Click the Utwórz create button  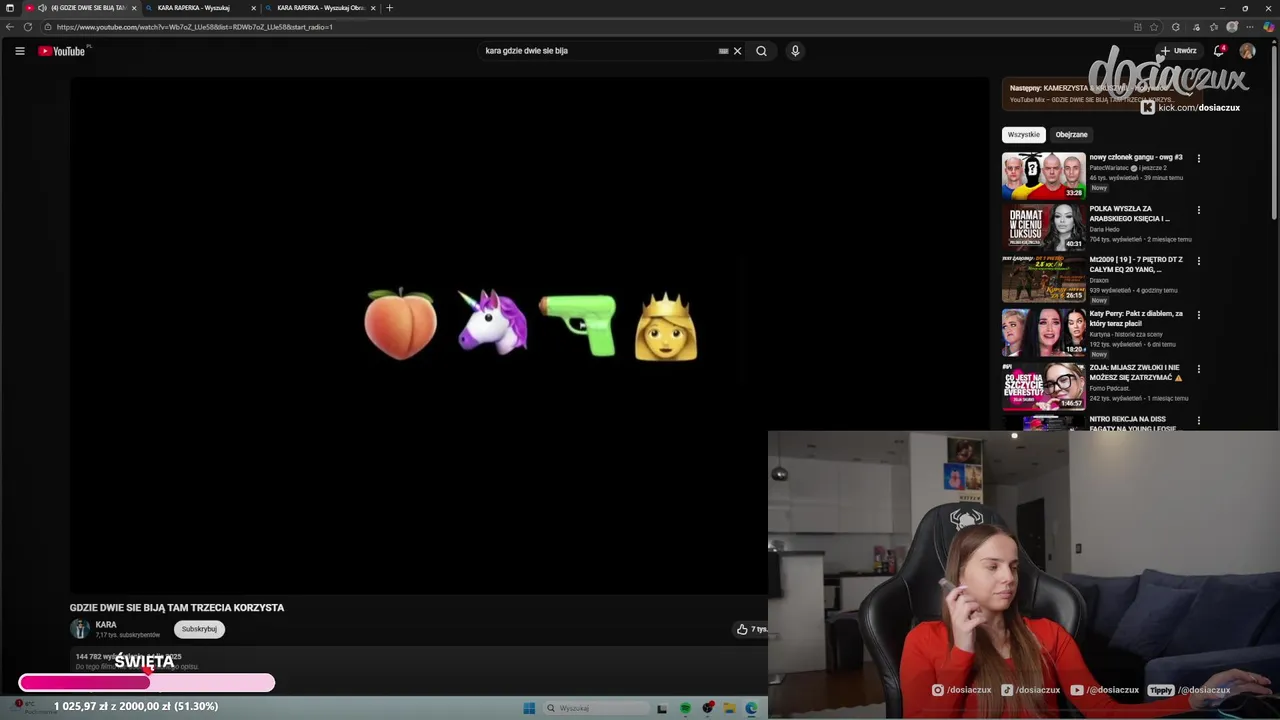(x=1178, y=51)
